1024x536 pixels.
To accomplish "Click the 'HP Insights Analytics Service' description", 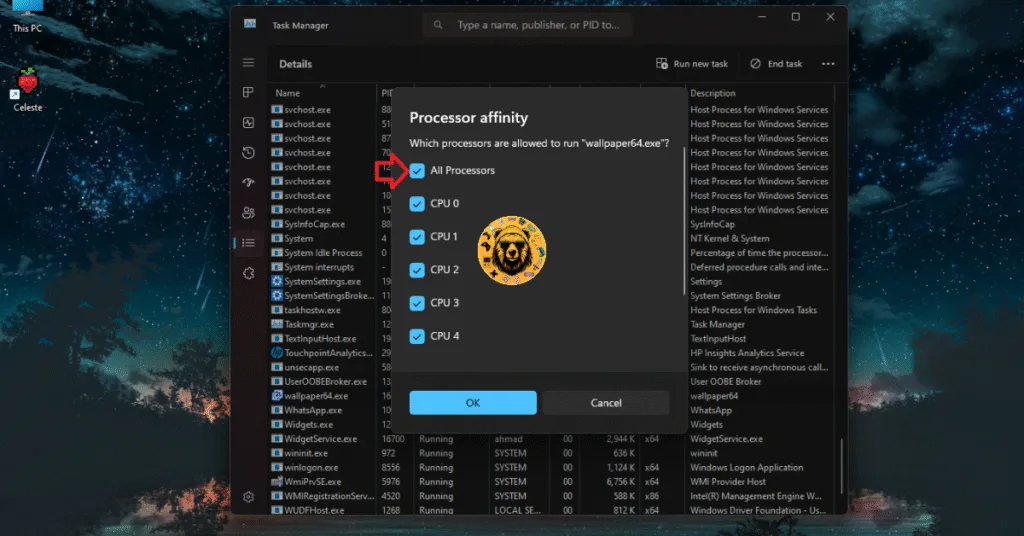I will point(747,353).
